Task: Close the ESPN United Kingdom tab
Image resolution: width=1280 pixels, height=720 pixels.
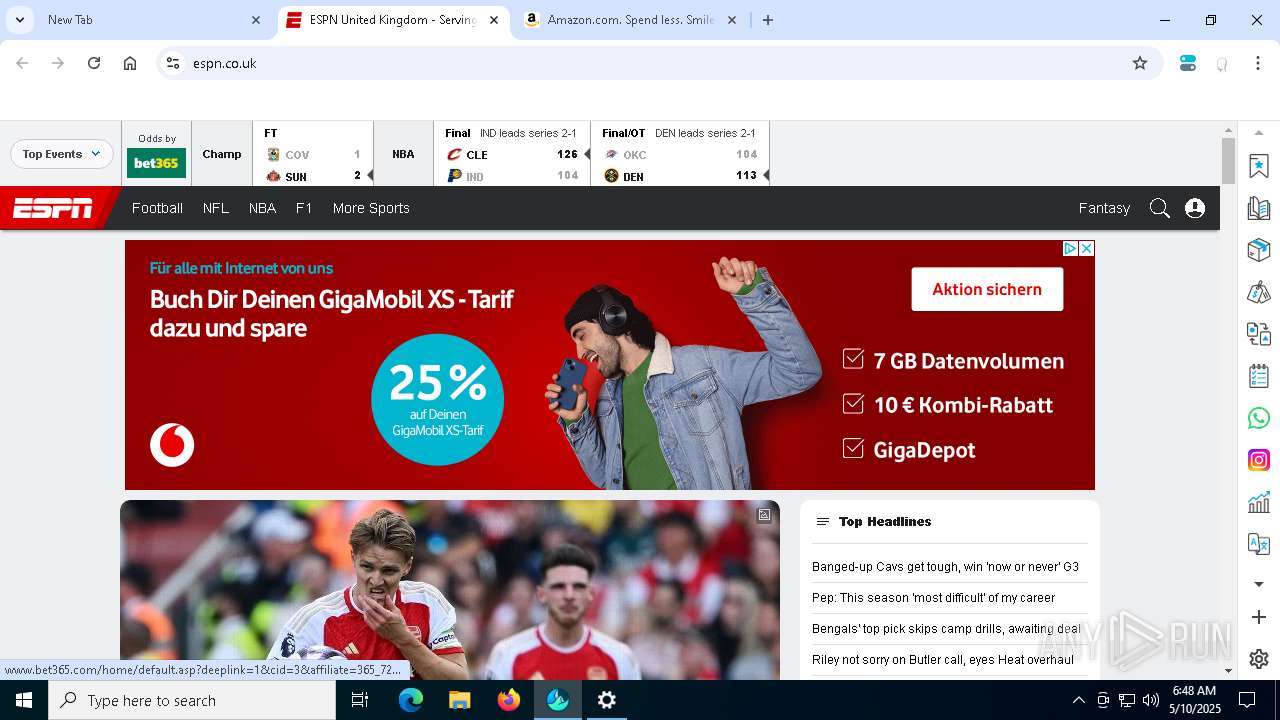Action: pyautogui.click(x=494, y=20)
